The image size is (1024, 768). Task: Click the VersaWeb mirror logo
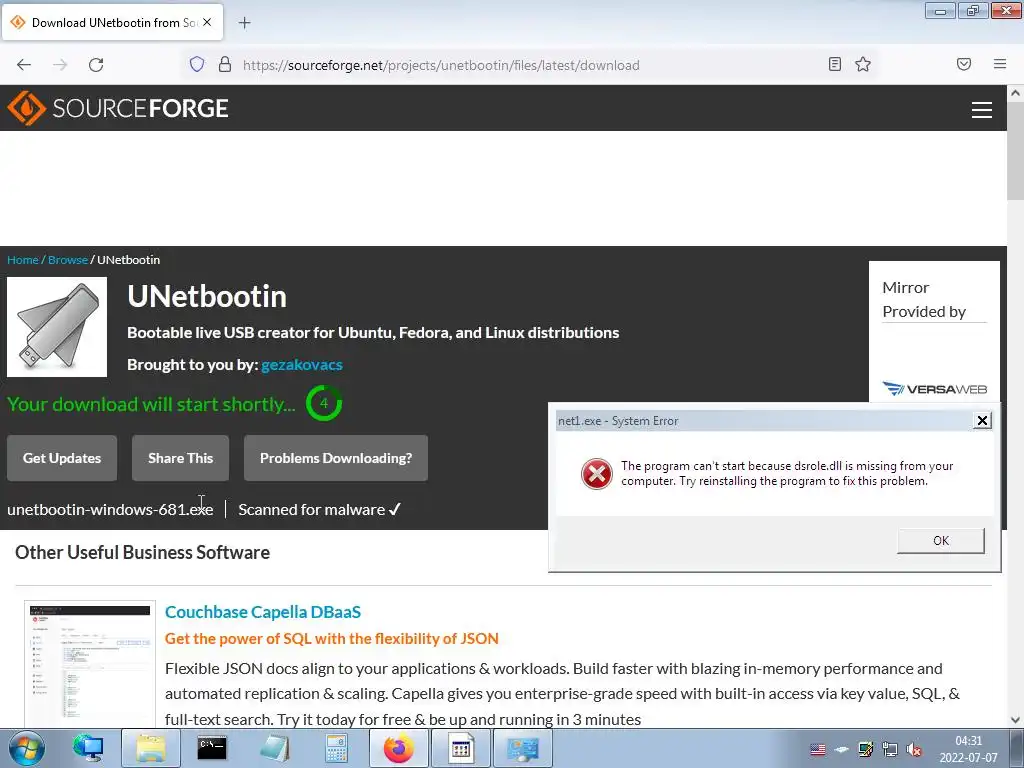click(x=935, y=389)
